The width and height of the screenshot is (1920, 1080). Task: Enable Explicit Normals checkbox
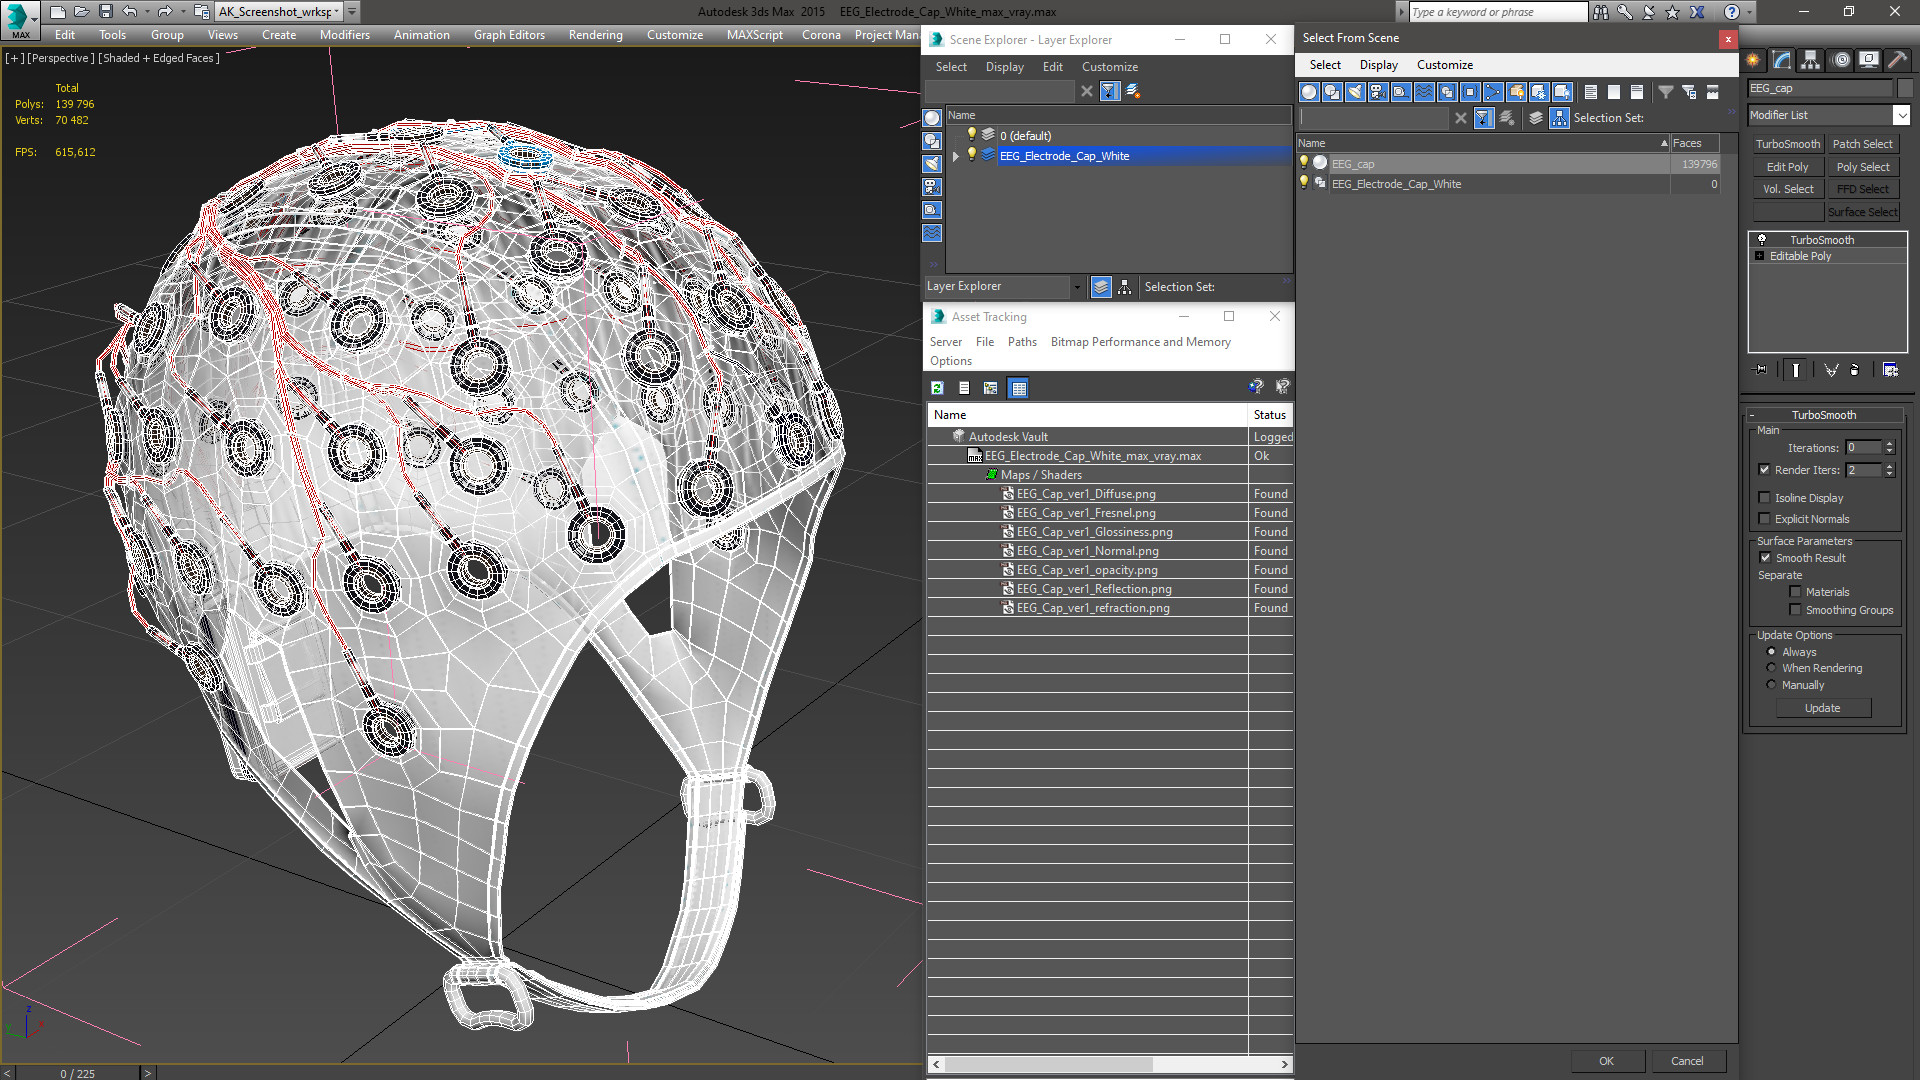1764,519
